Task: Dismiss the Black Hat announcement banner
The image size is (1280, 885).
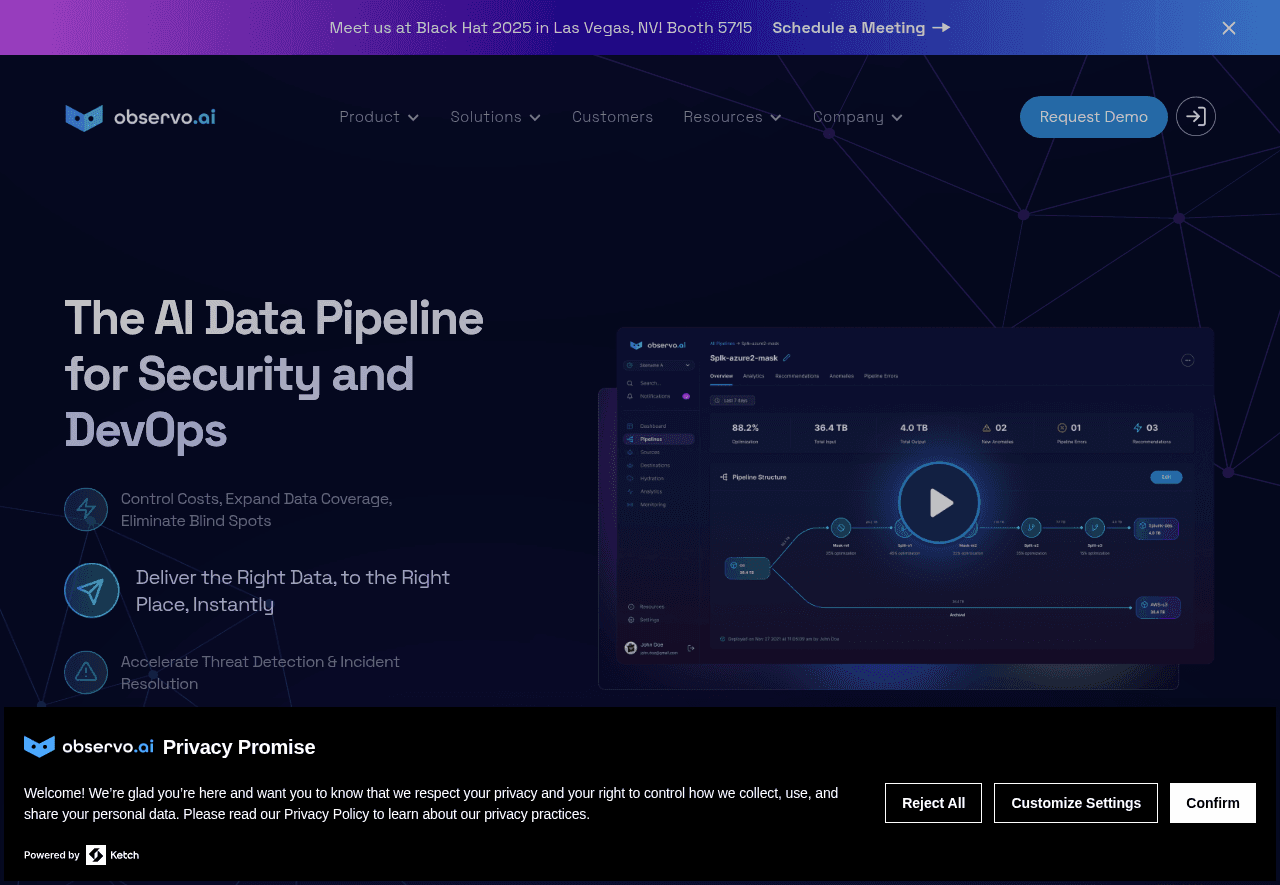Action: (1228, 28)
